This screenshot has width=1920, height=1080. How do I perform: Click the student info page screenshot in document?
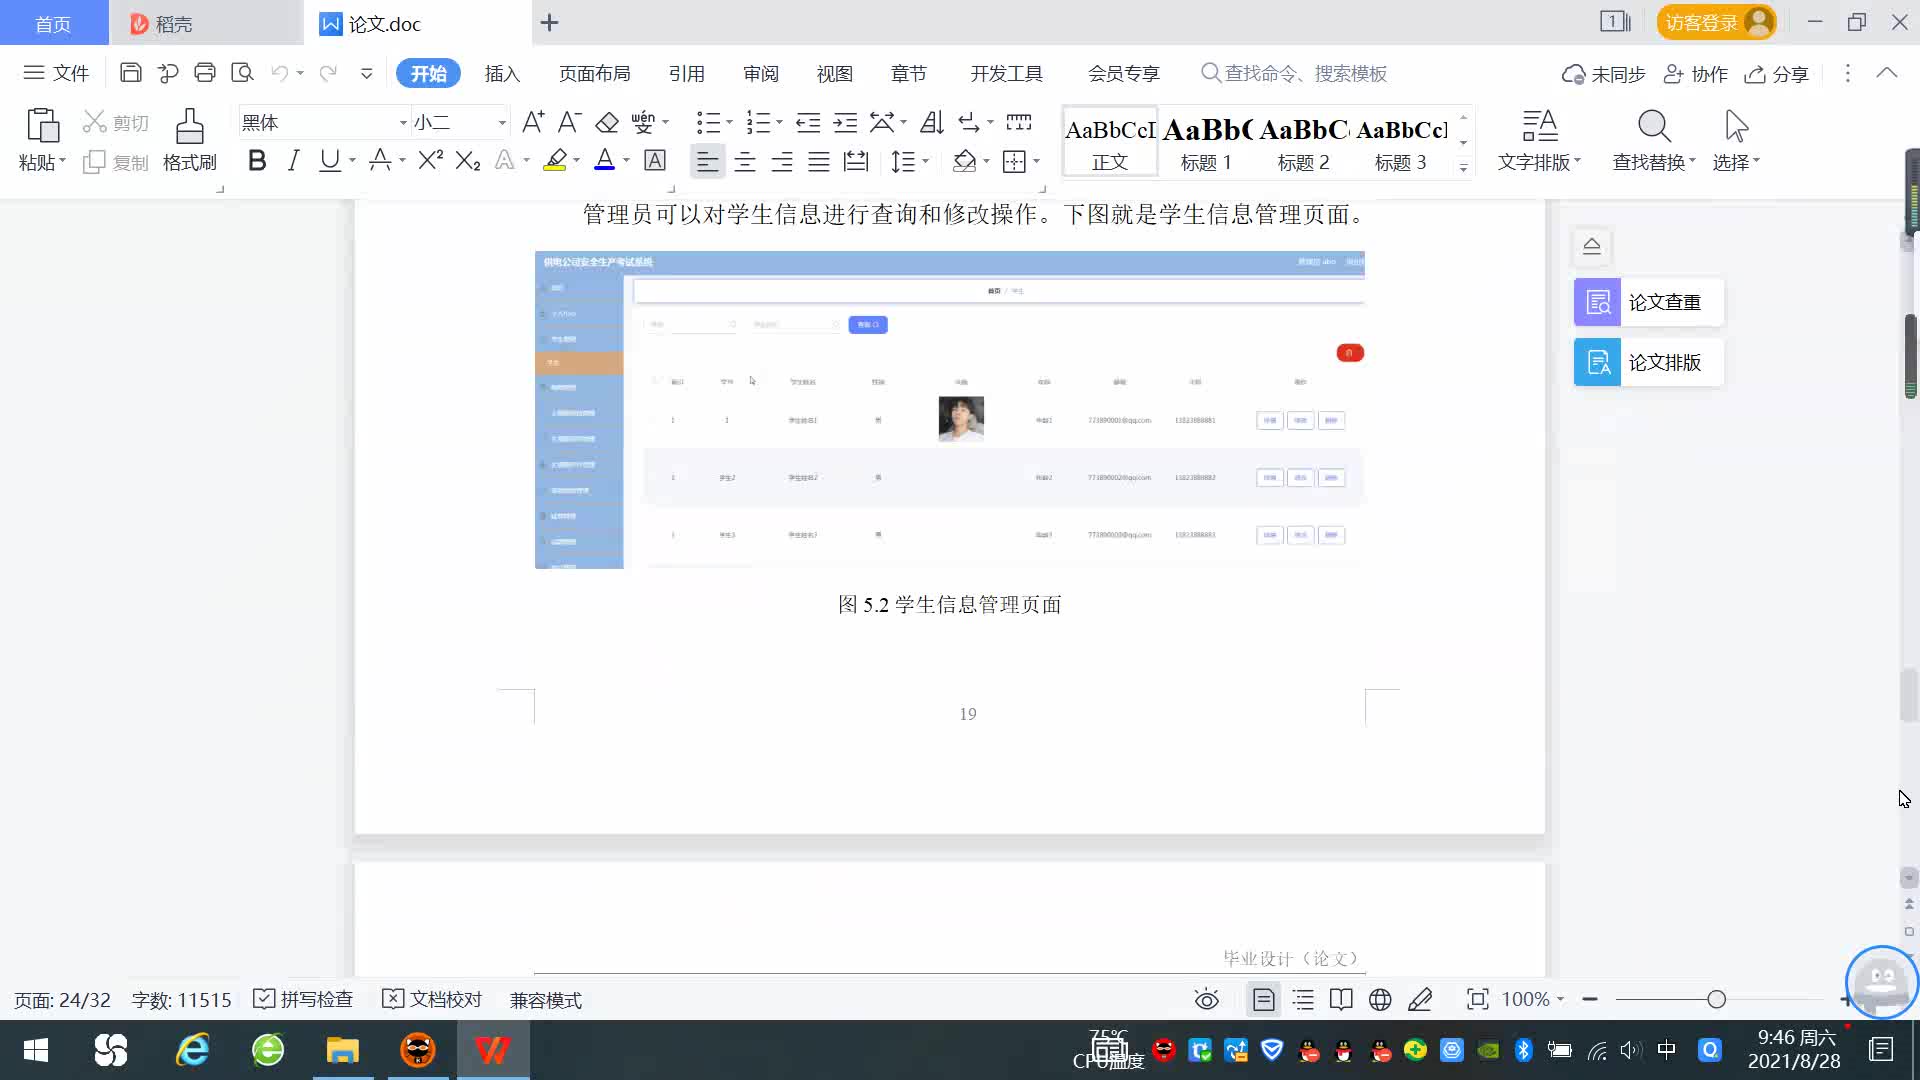click(949, 410)
